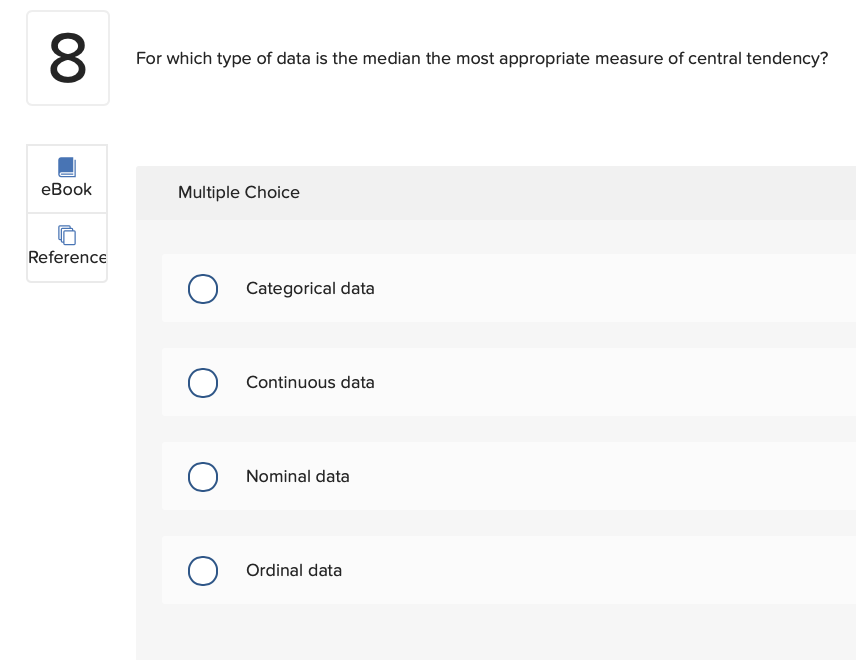Viewport: 856px width, 660px height.
Task: Click the Reference text label
Action: [x=67, y=257]
